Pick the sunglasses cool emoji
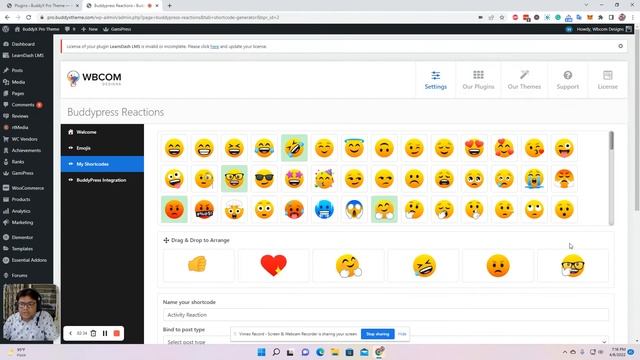The height and width of the screenshot is (360, 640). 264,179
